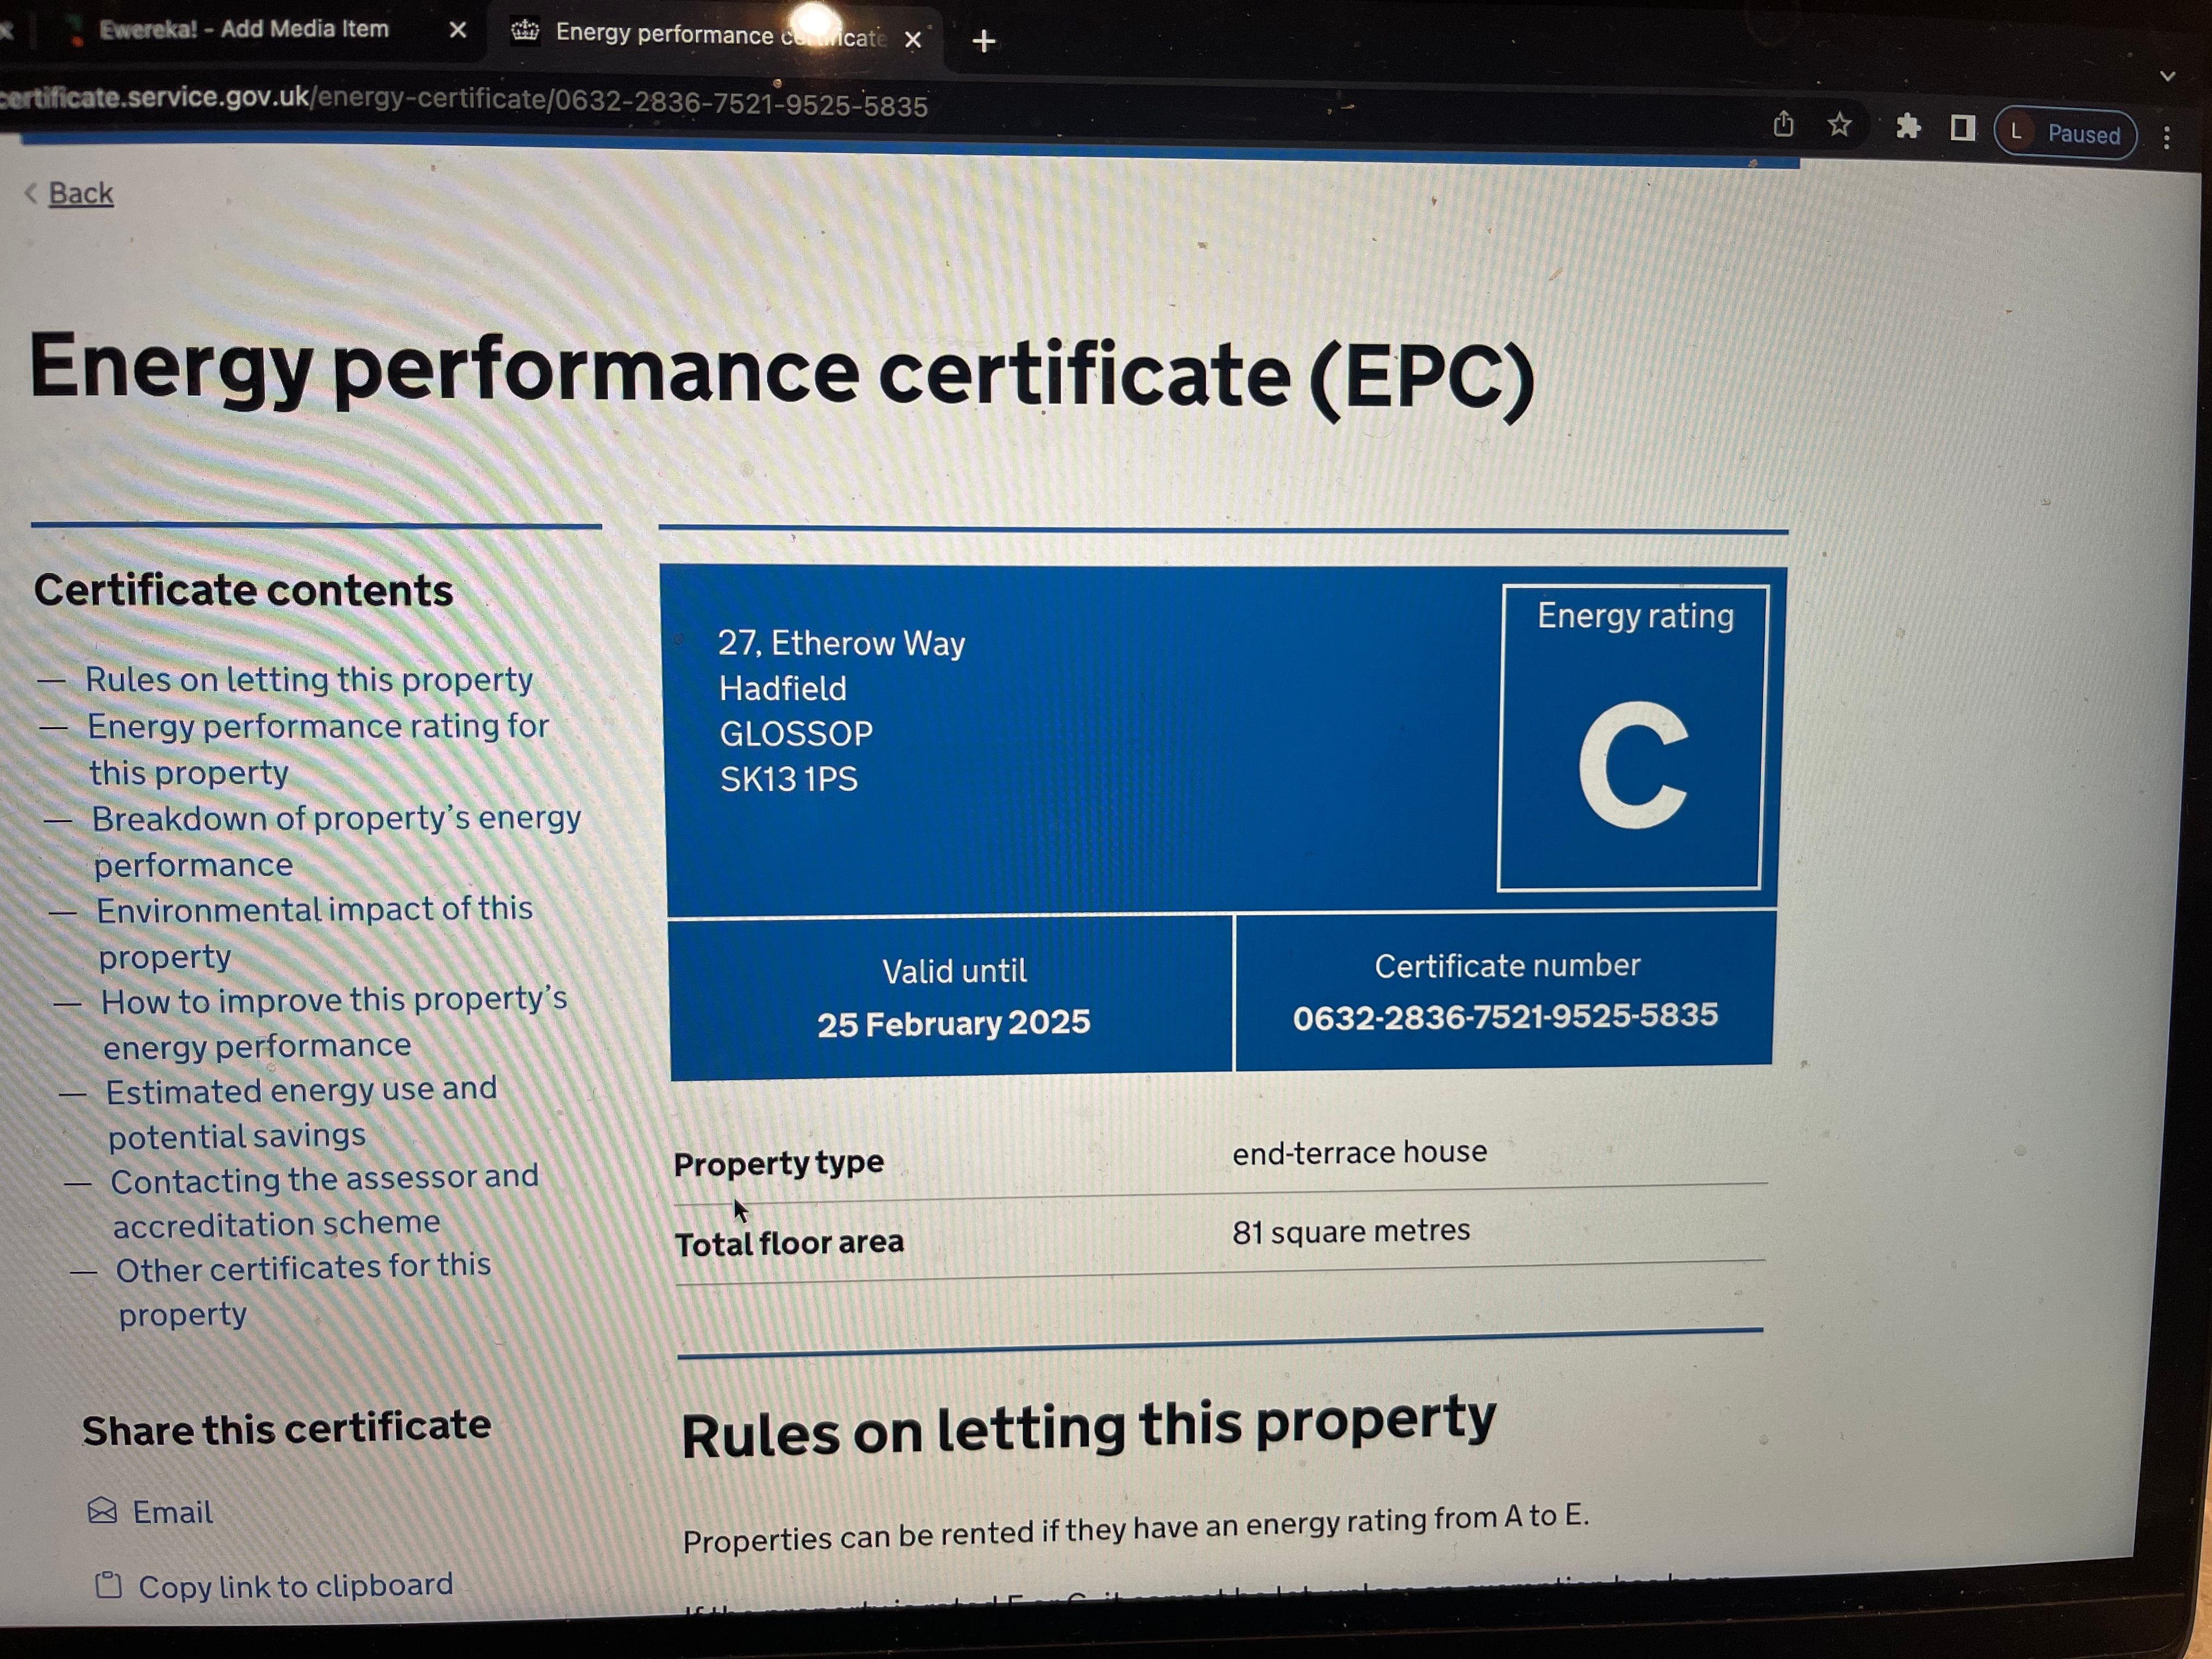Open Chrome three-dot menu
This screenshot has width=2212, height=1659.
(x=2166, y=138)
